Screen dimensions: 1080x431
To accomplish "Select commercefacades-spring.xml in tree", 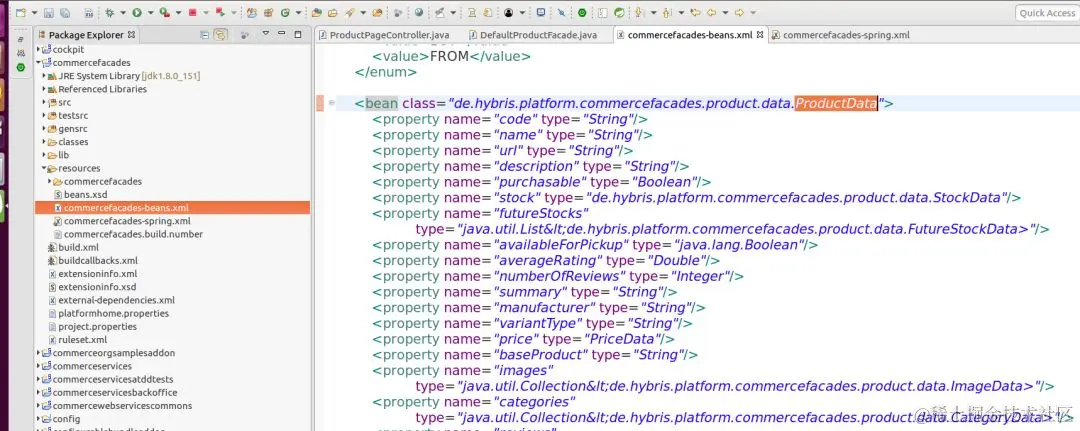I will click(127, 221).
